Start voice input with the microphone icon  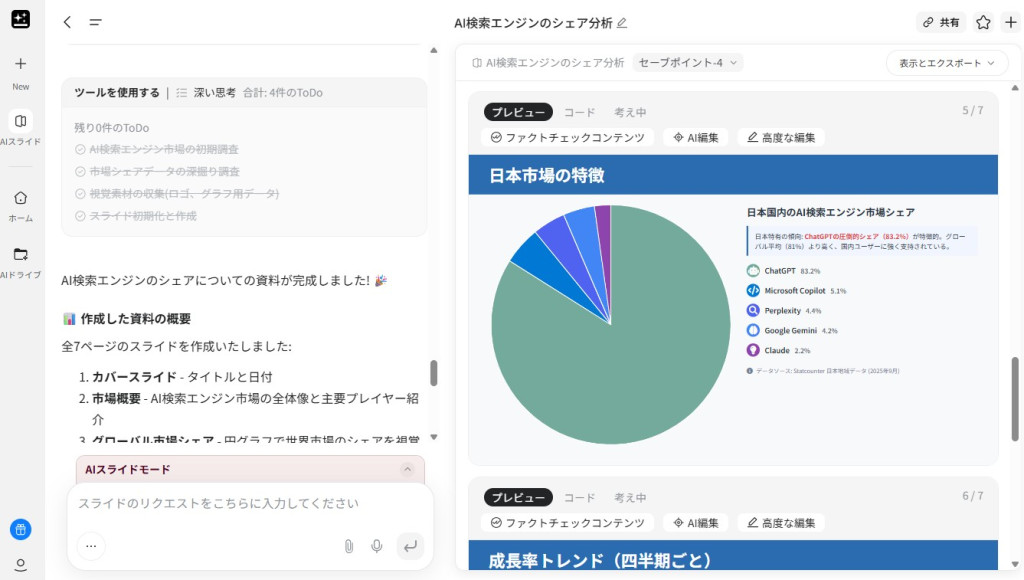[376, 545]
